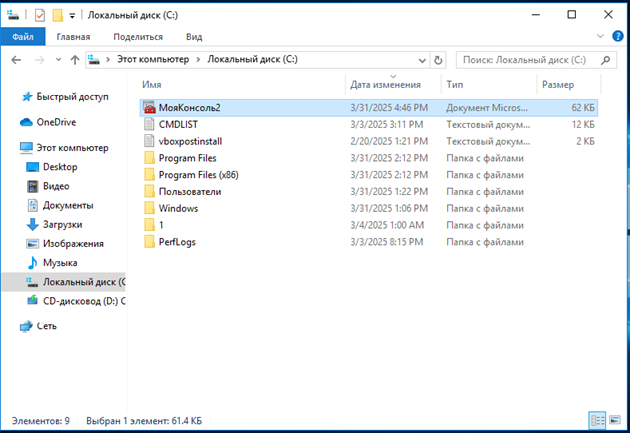This screenshot has height=433, width=630.
Task: Open CD-дисковод (D:) in navigation pane
Action: (84, 301)
